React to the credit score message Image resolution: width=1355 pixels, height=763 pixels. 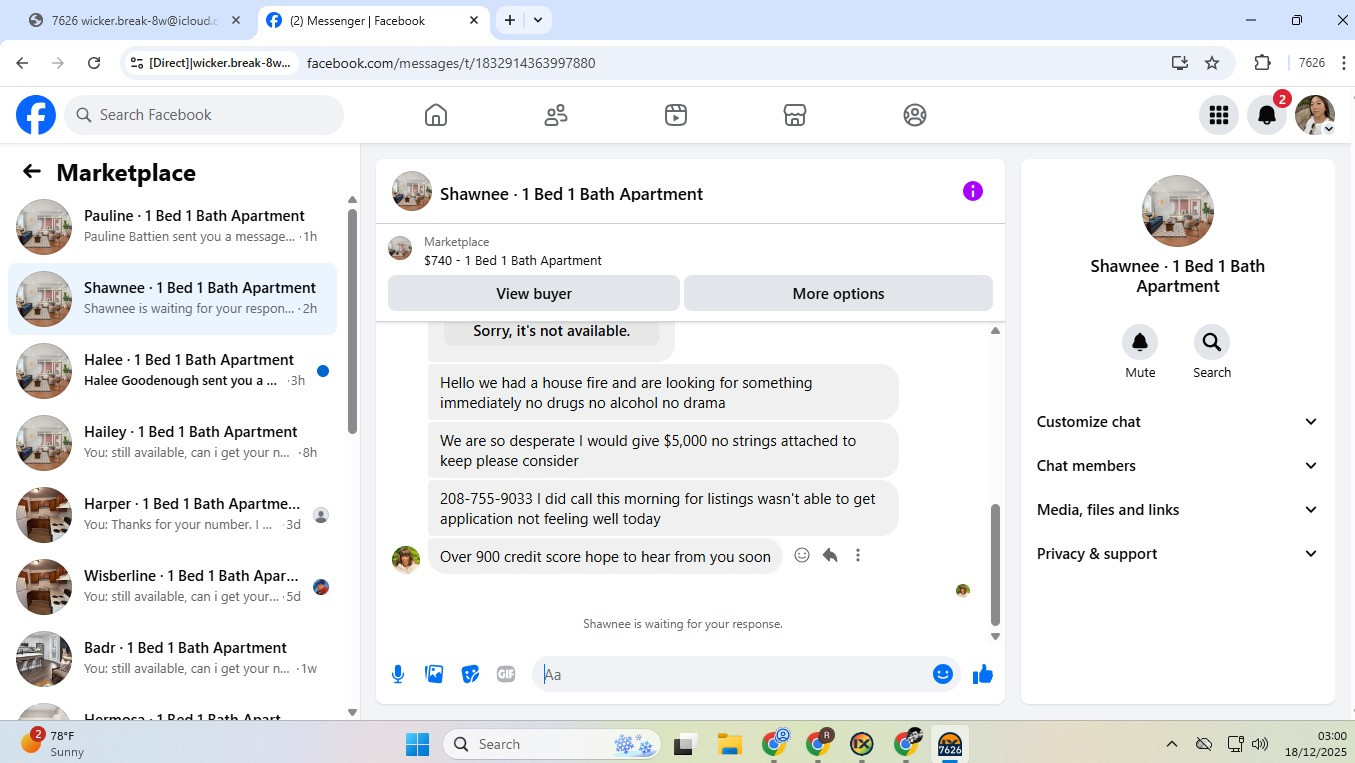(x=802, y=555)
